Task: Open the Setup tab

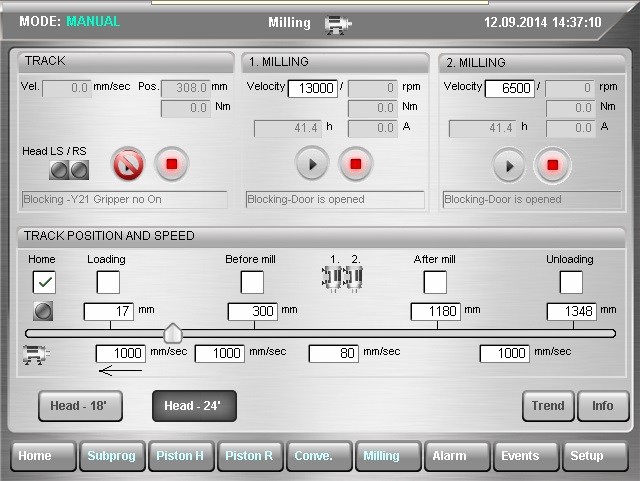Action: (595, 456)
